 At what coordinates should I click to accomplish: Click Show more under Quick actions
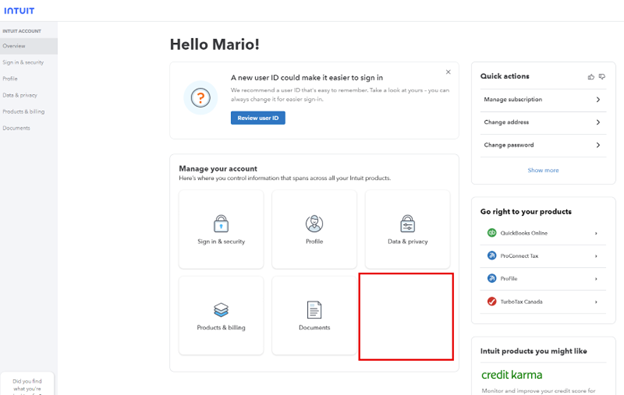coord(543,170)
